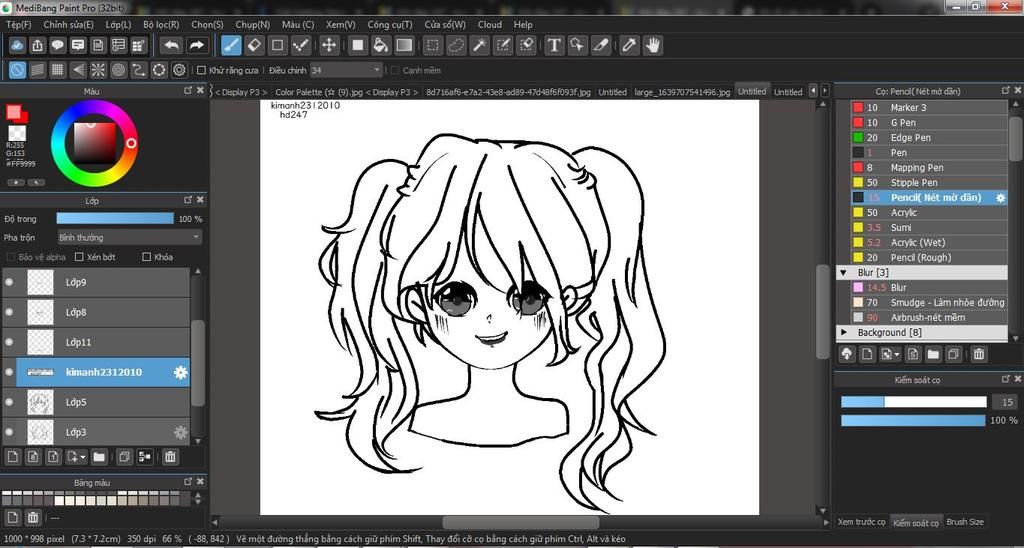This screenshot has width=1024, height=548.
Task: Duplicate layer in layer panel
Action: tap(123, 457)
